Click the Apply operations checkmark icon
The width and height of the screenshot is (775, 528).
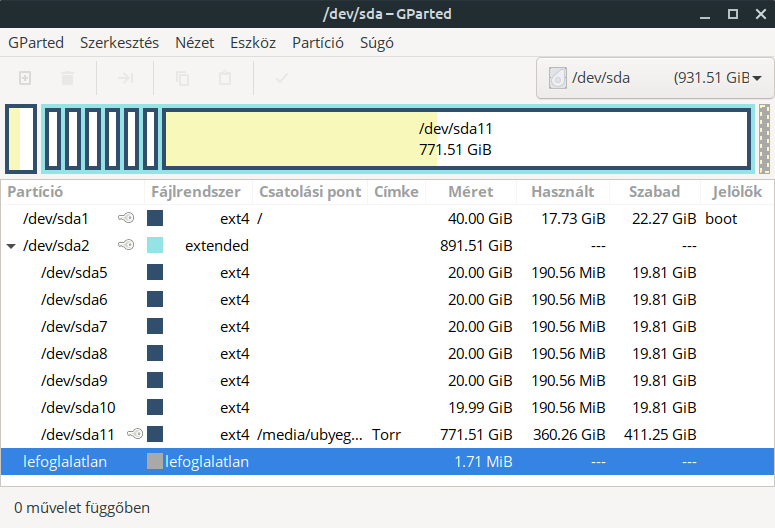282,78
